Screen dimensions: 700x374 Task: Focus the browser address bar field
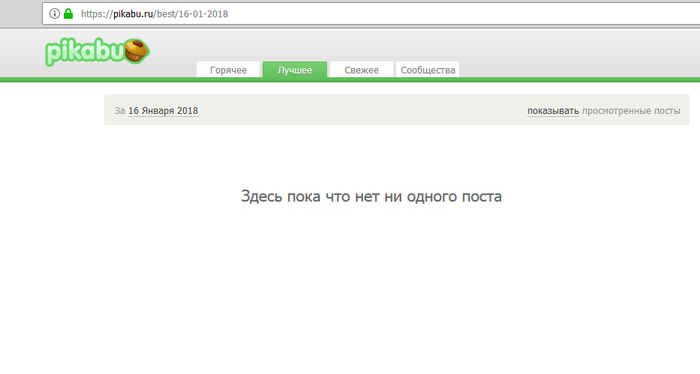(x=371, y=14)
